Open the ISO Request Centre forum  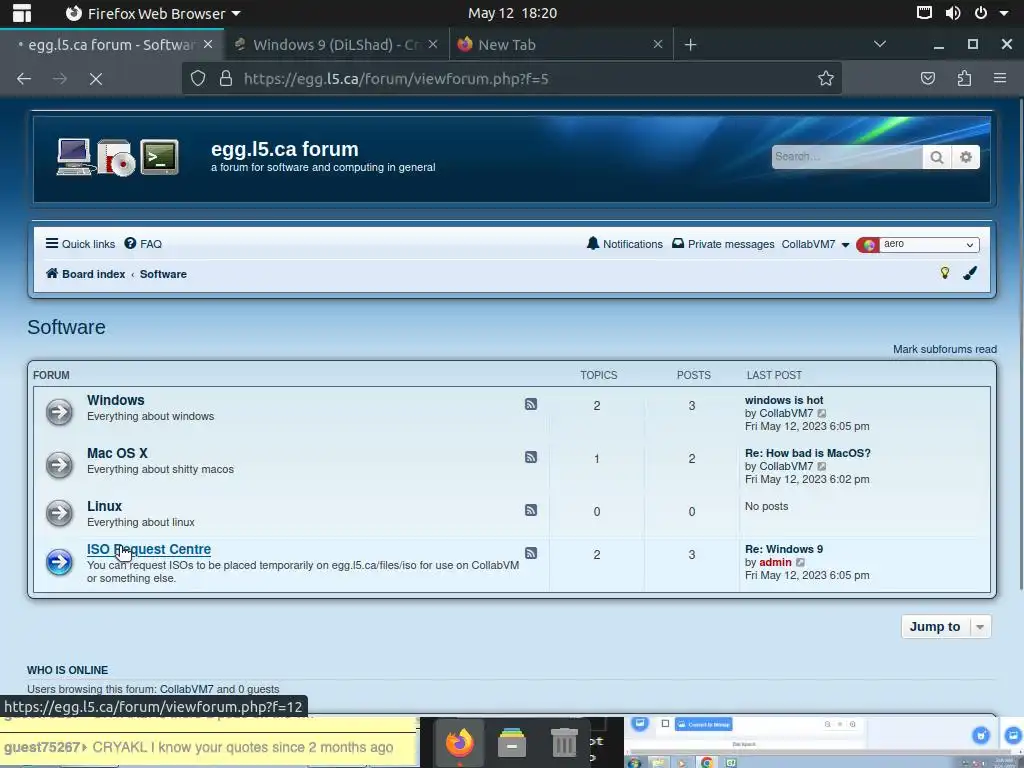[x=149, y=549]
